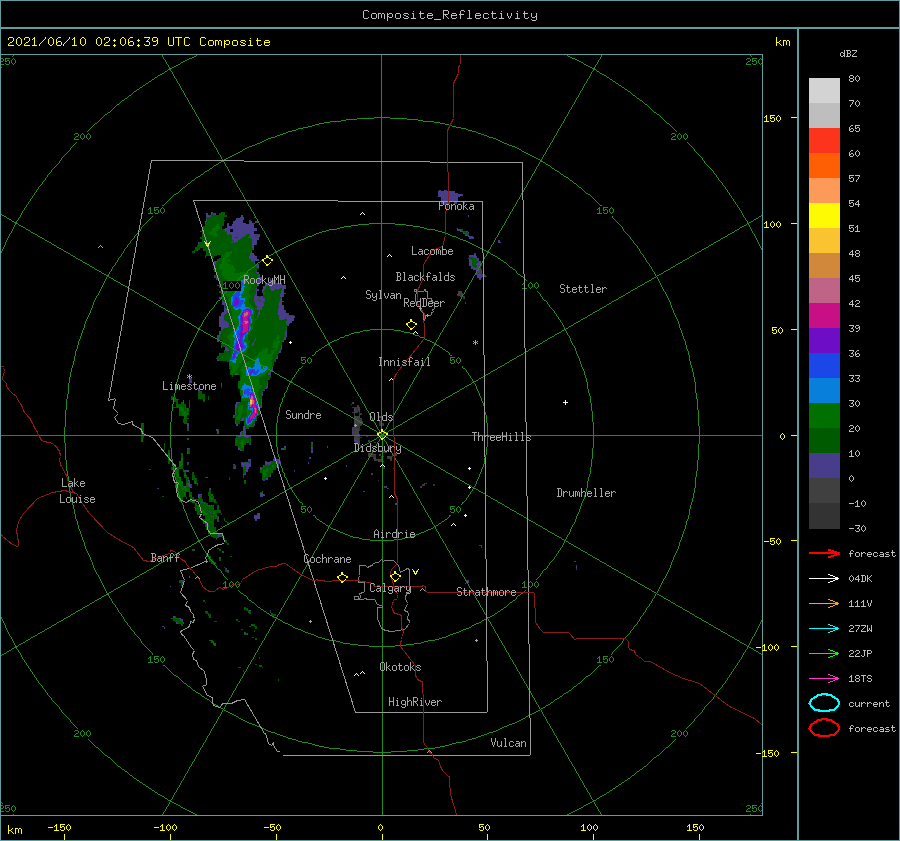The width and height of the screenshot is (900, 841).
Task: Click the yellow diamond marker inside Calgary
Action: pos(395,576)
